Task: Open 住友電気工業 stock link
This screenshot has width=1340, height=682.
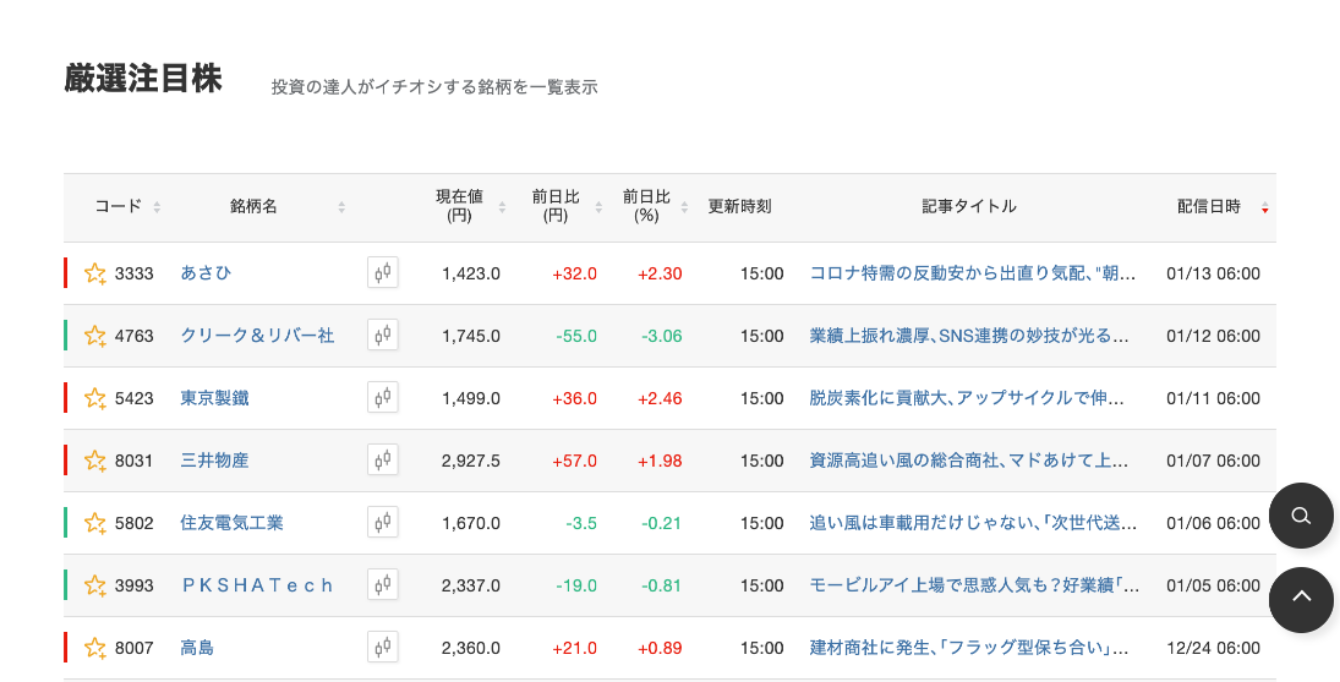Action: (232, 523)
